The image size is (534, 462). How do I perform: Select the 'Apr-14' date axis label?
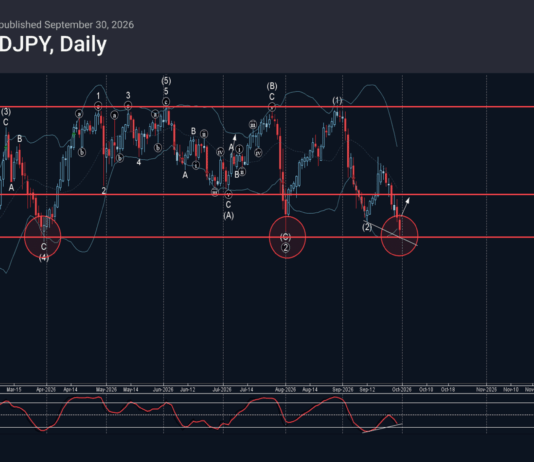(x=70, y=389)
